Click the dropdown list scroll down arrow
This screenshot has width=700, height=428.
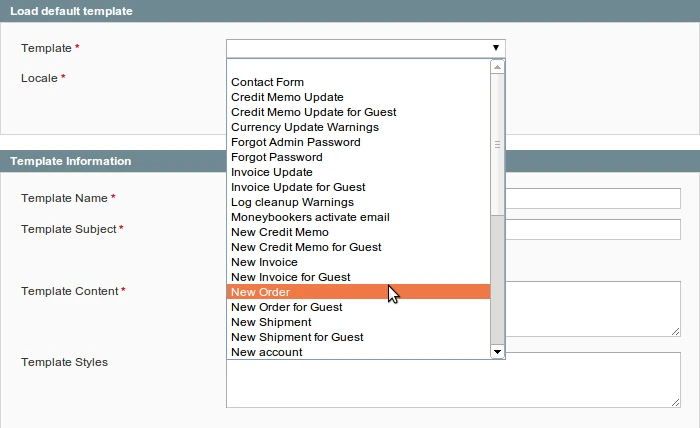[x=497, y=352]
